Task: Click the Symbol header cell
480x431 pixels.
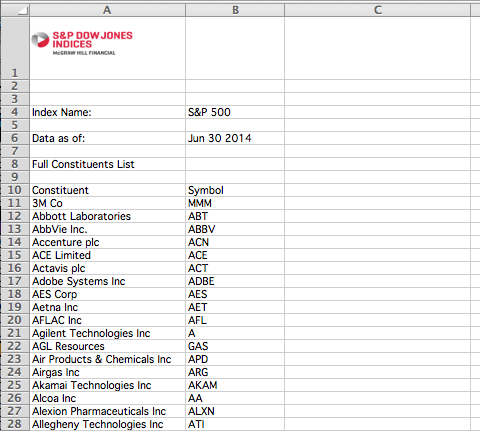Action: pyautogui.click(x=235, y=190)
